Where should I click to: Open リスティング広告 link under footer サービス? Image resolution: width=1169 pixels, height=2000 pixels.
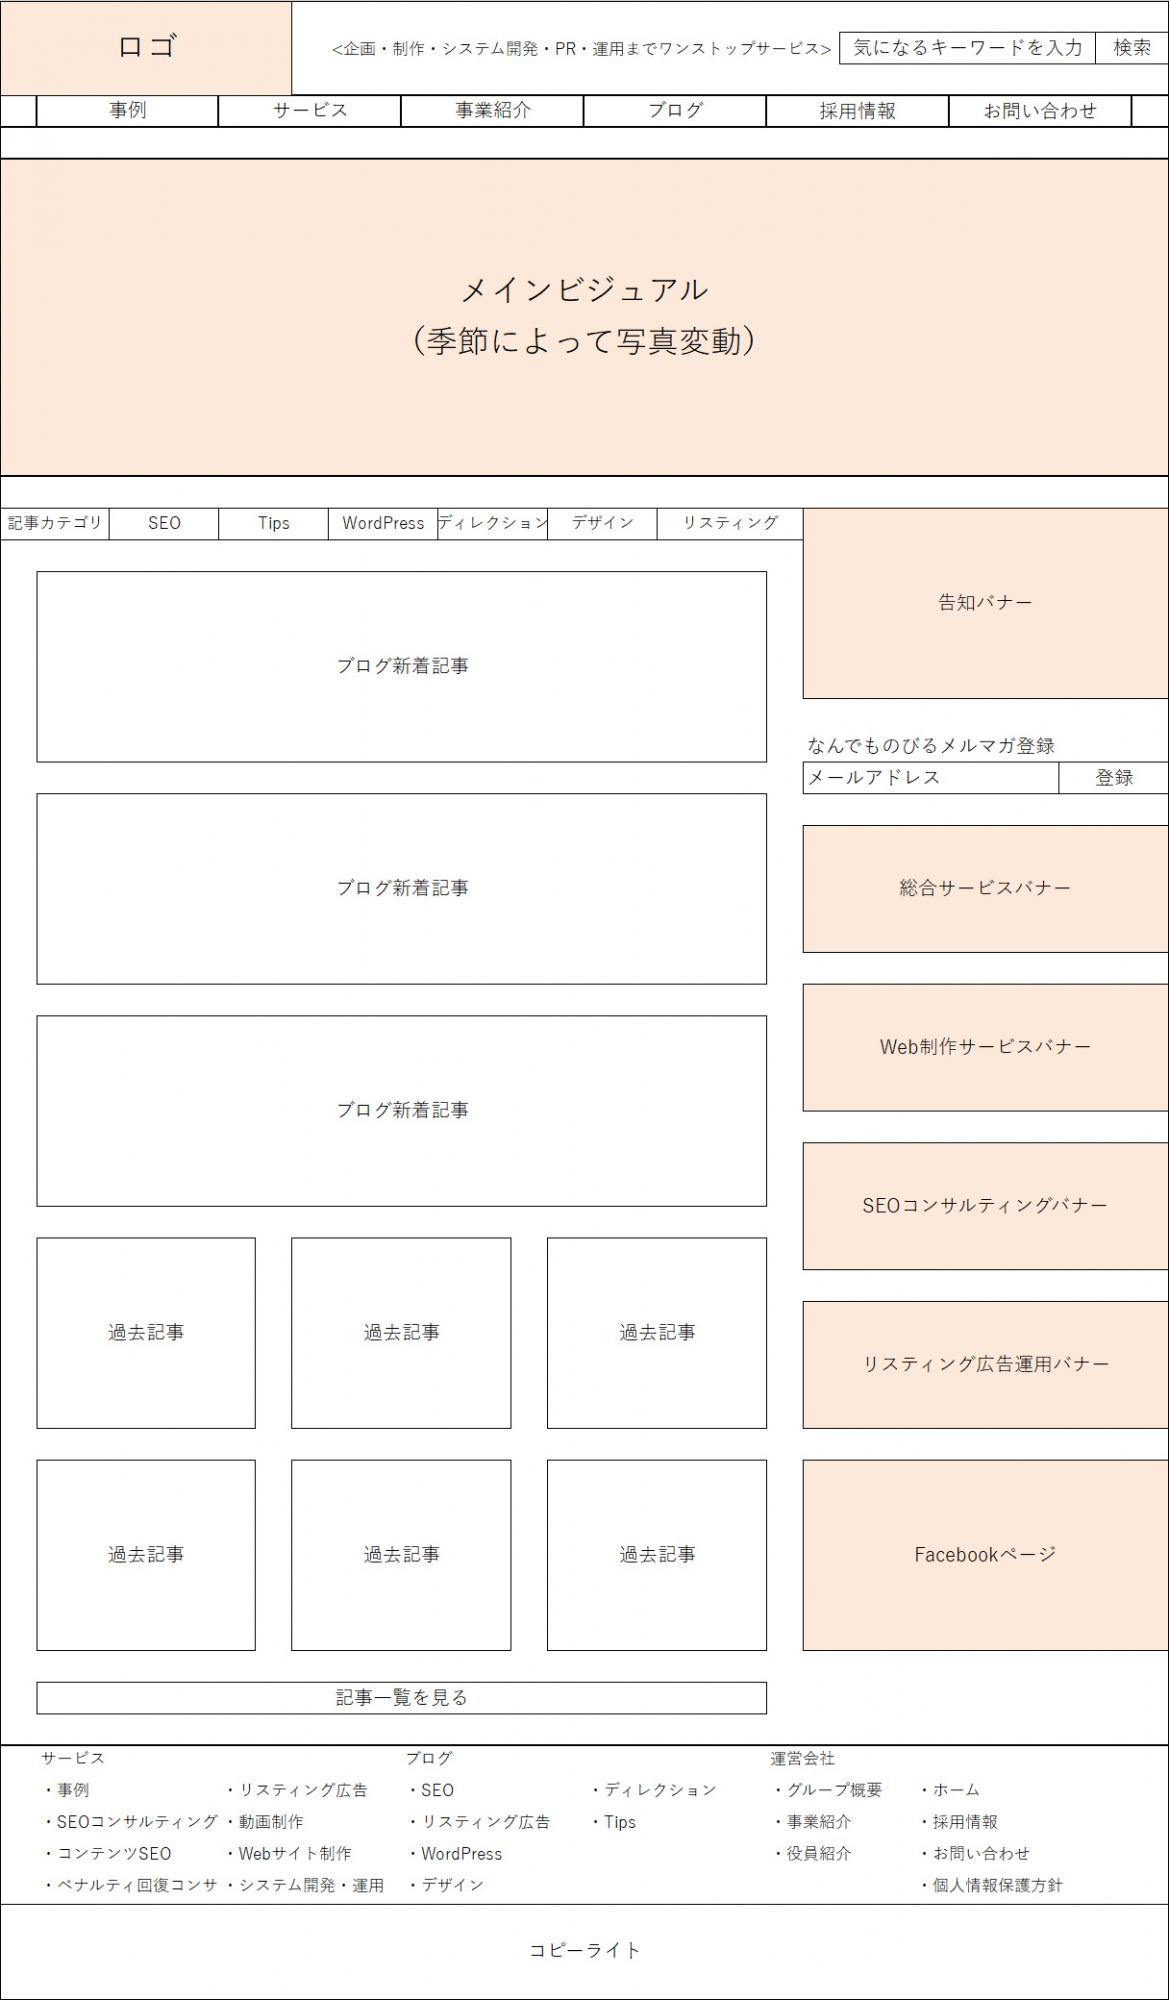[296, 1790]
